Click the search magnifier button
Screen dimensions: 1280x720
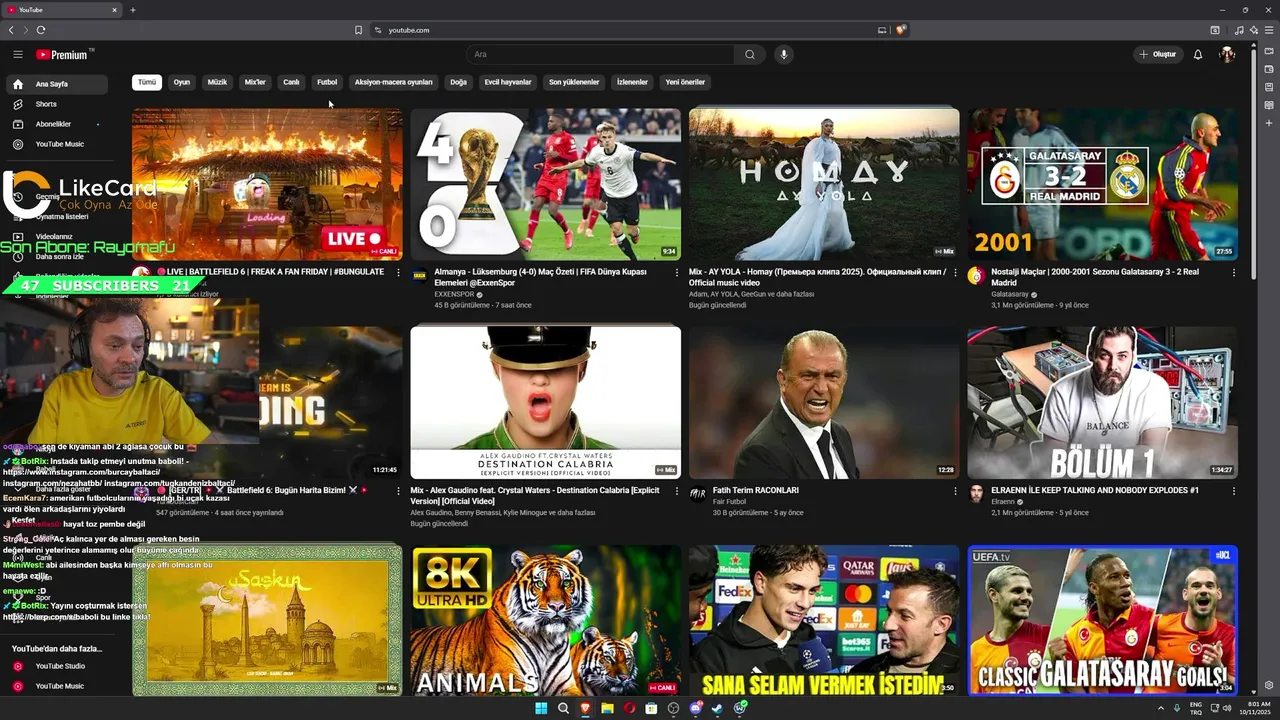(x=749, y=54)
